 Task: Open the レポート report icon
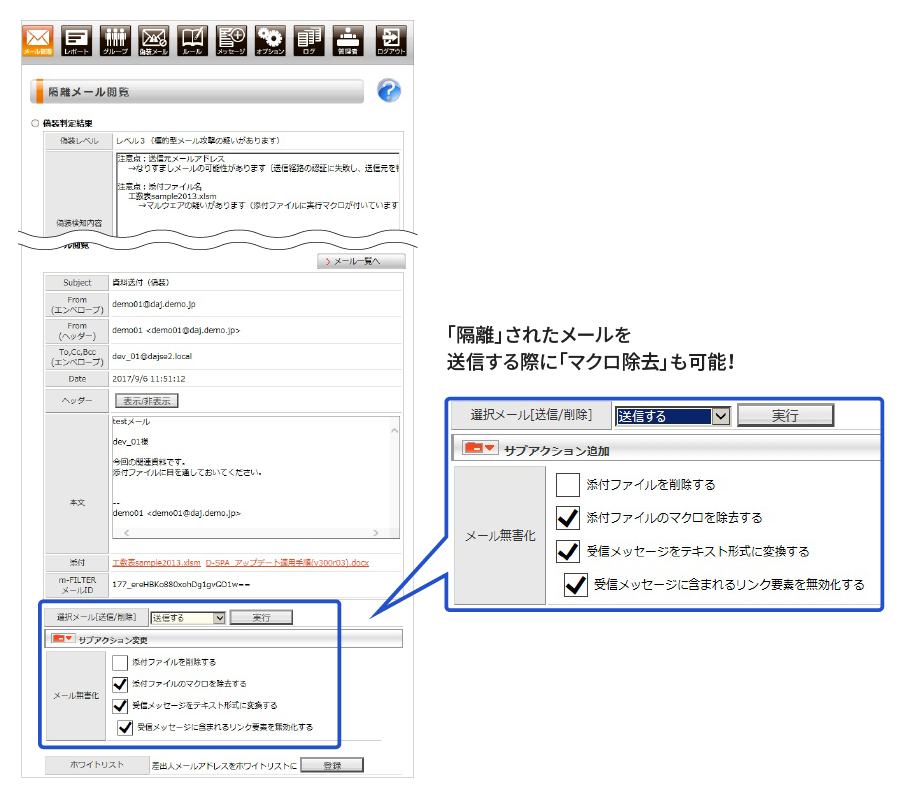[x=76, y=39]
